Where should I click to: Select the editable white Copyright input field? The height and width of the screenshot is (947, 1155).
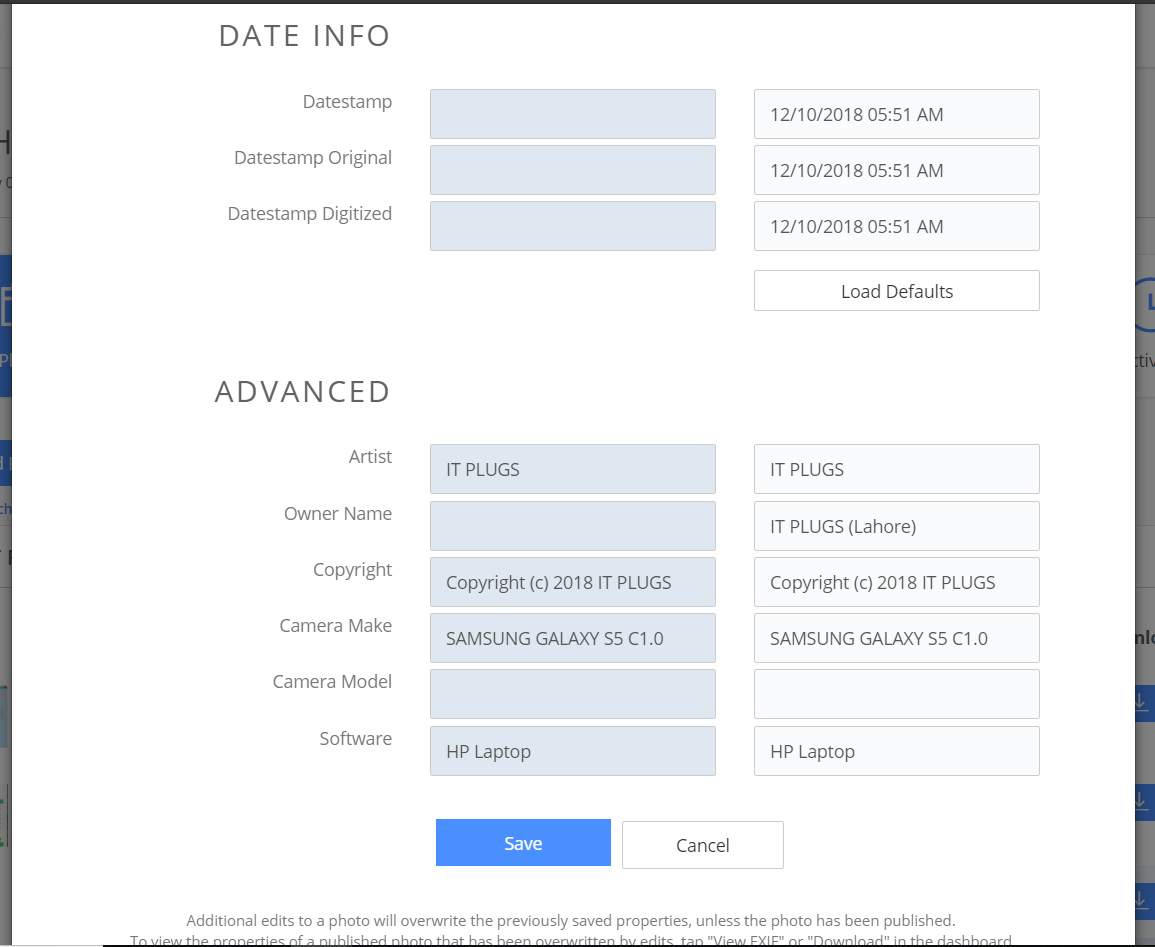point(896,582)
